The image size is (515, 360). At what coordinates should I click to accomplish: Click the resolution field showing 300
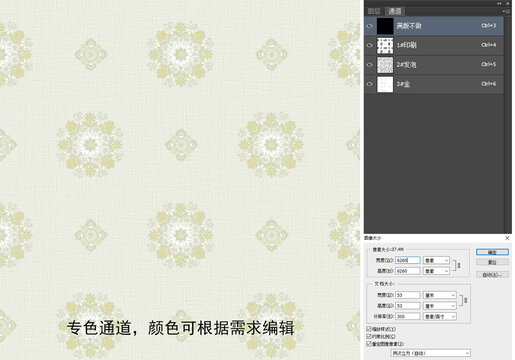(x=408, y=316)
